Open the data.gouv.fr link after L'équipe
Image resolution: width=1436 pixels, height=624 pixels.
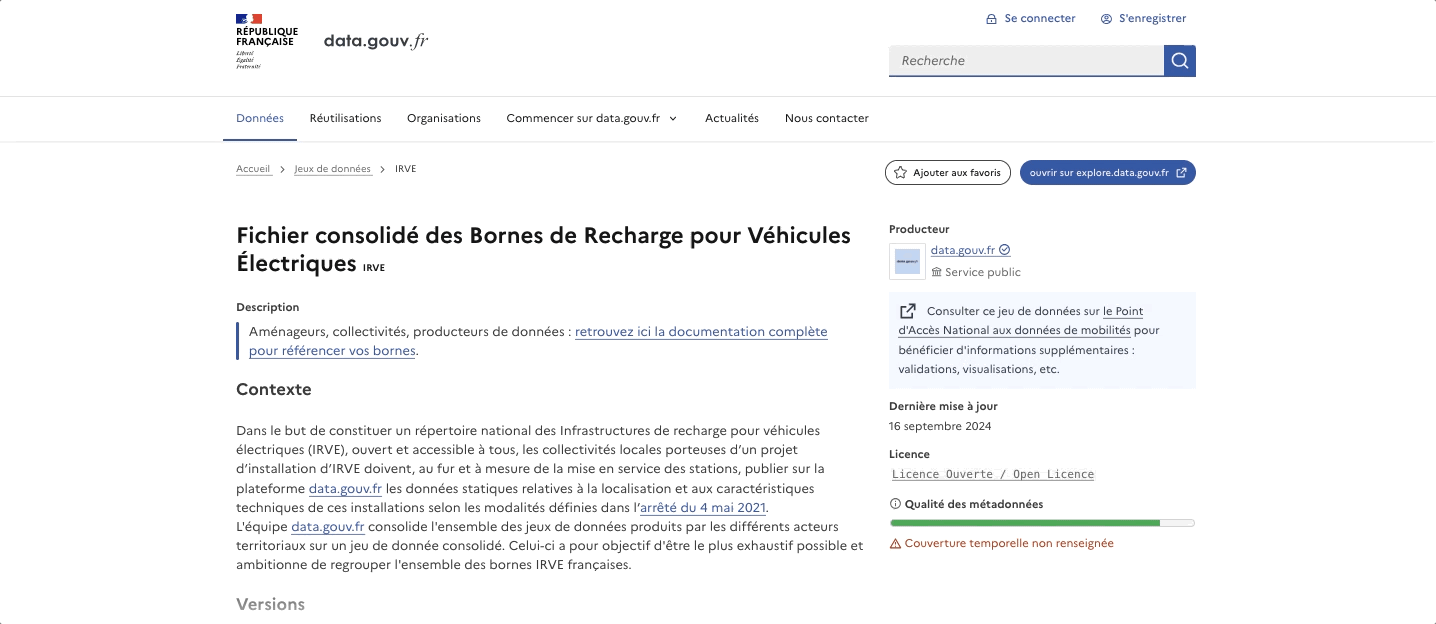pos(328,527)
